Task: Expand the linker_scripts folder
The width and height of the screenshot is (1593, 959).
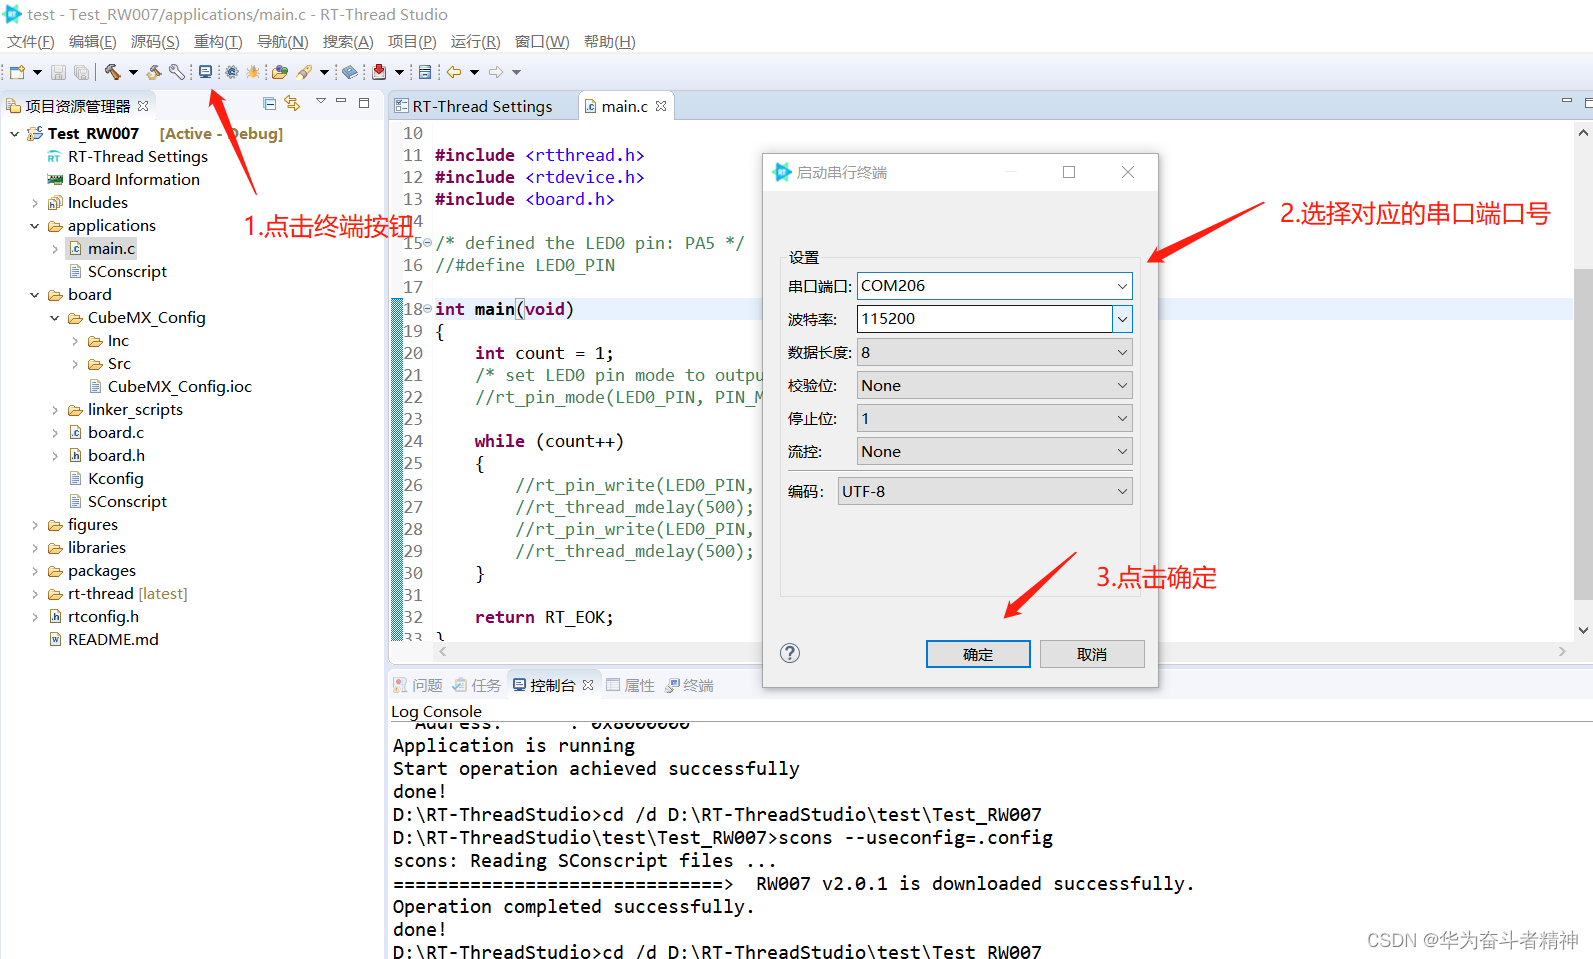Action: tap(54, 410)
